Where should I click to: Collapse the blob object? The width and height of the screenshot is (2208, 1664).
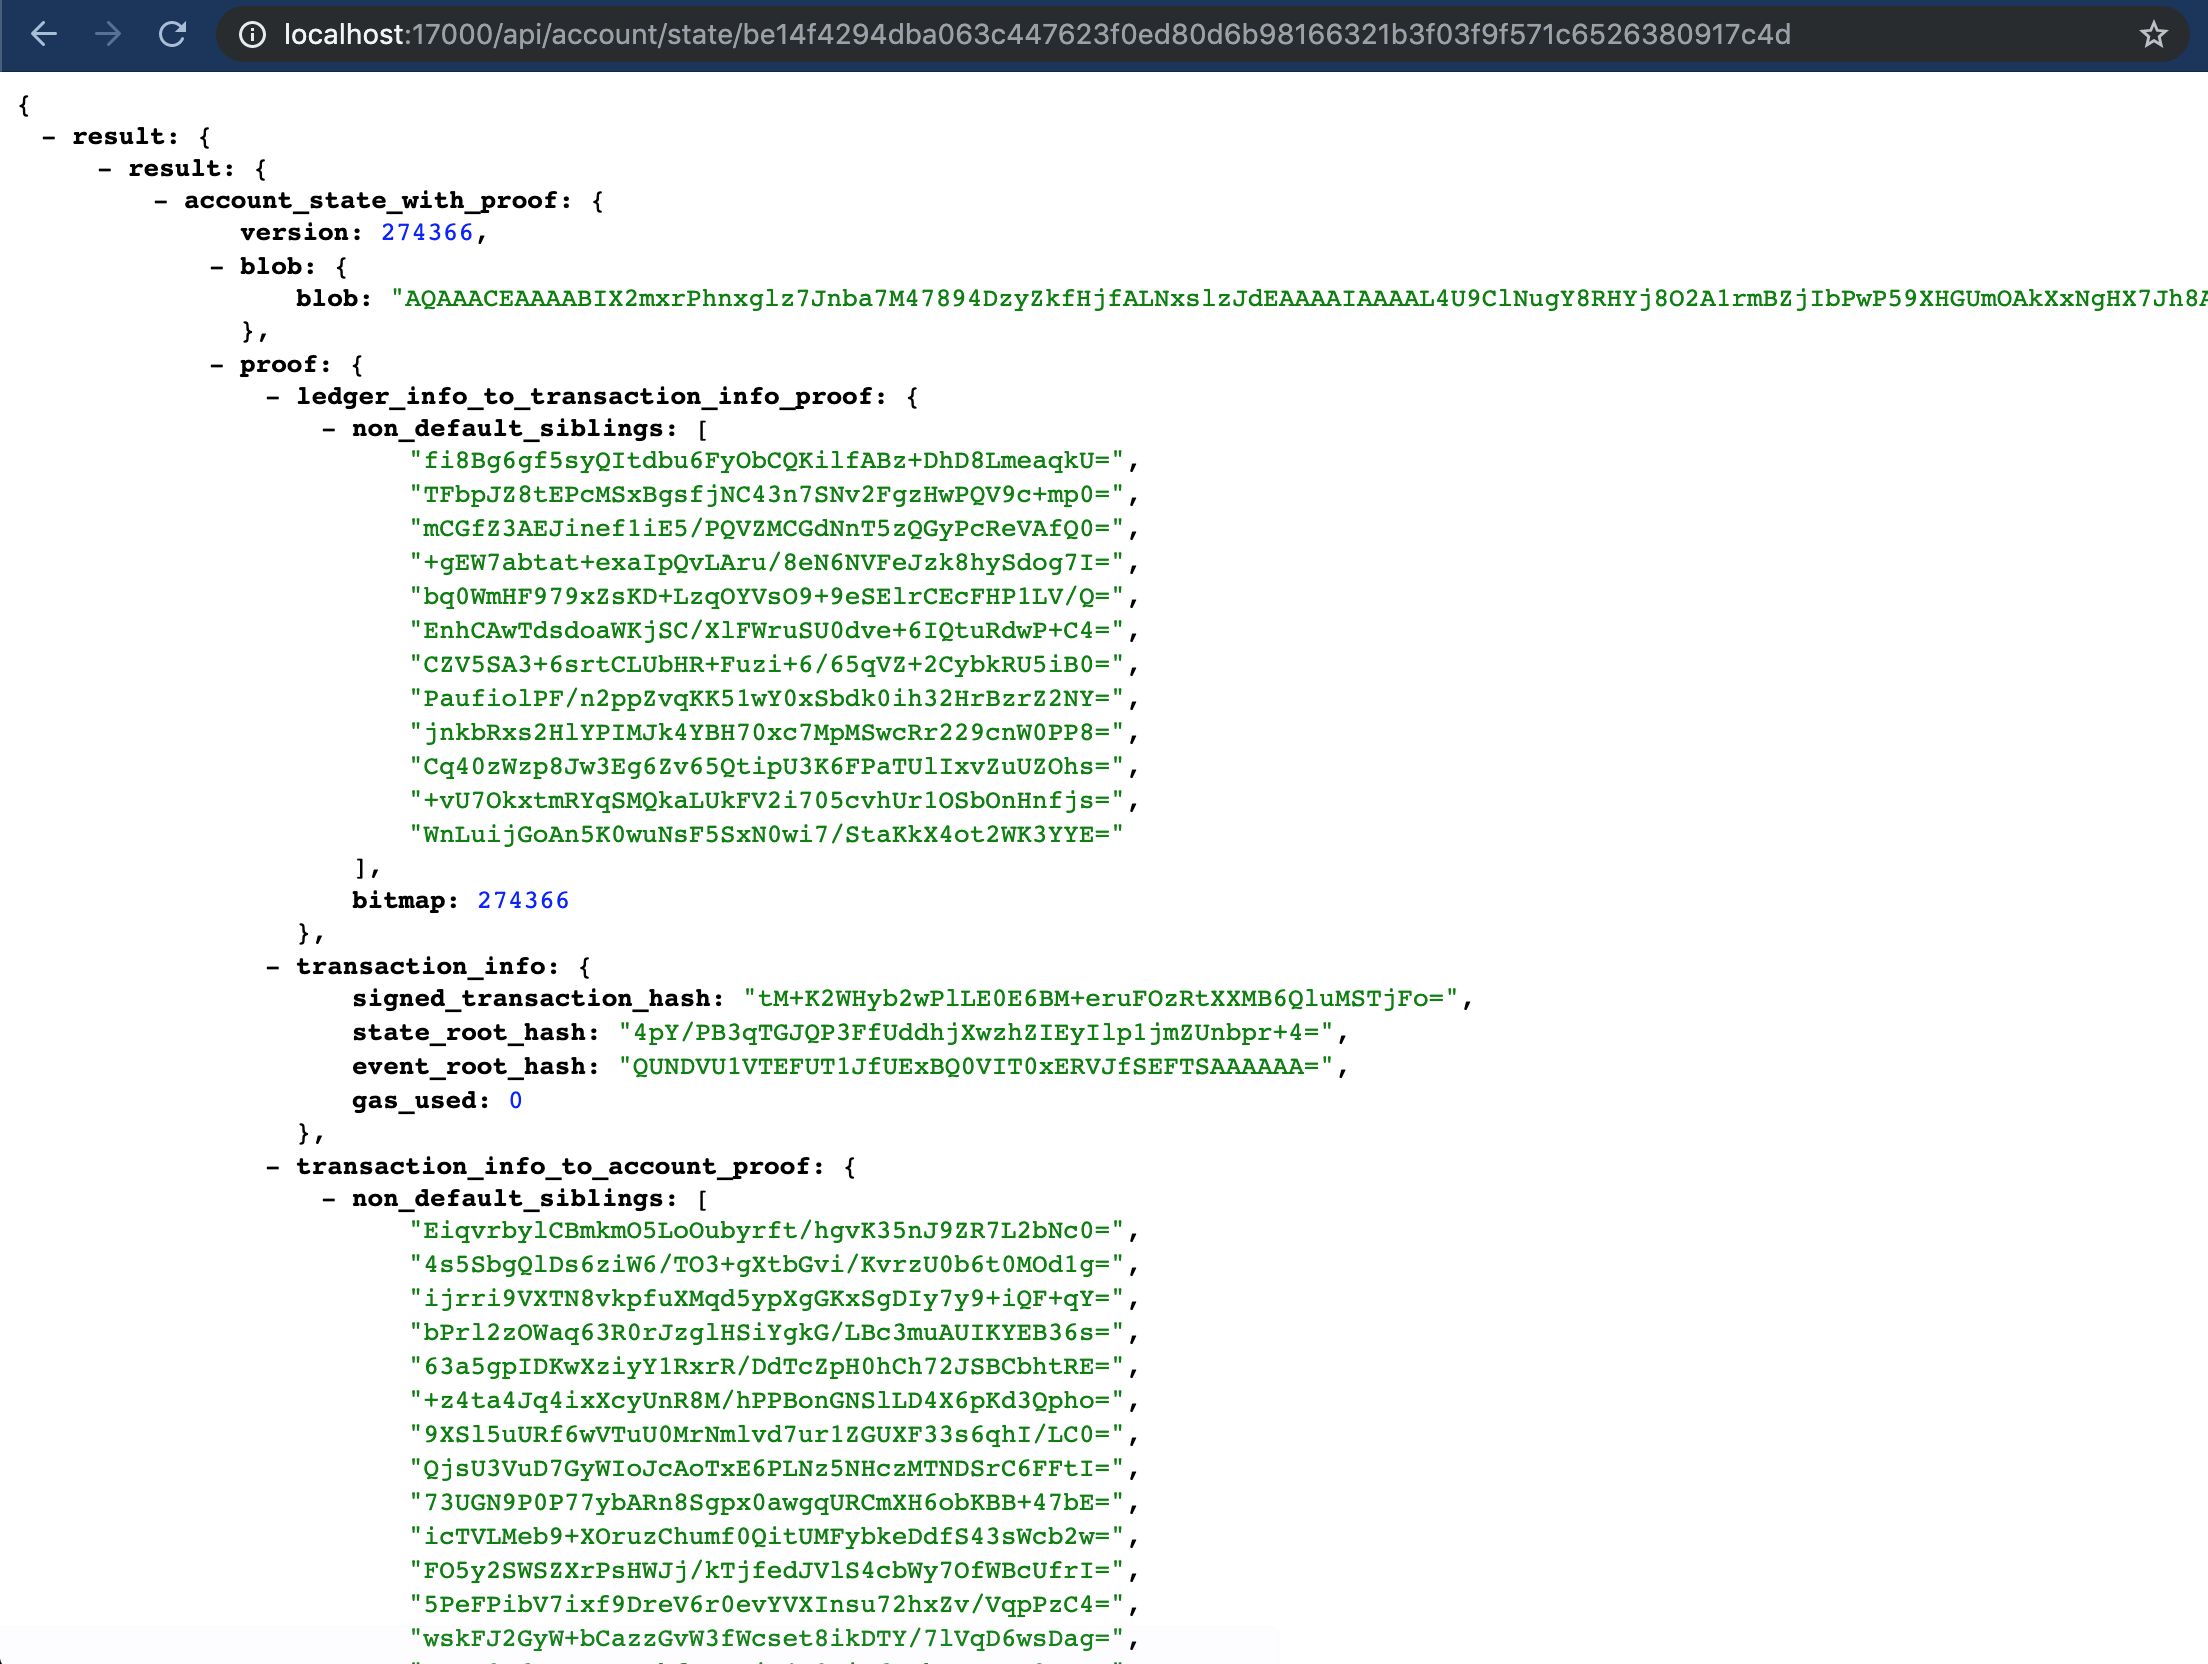pos(217,267)
